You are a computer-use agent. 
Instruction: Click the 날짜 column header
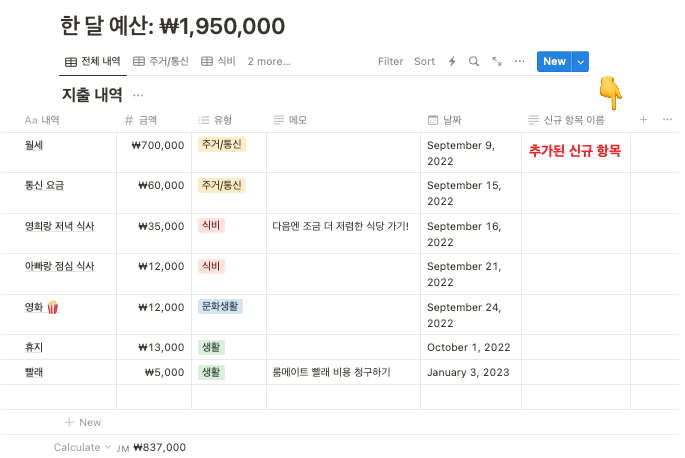[x=444, y=120]
